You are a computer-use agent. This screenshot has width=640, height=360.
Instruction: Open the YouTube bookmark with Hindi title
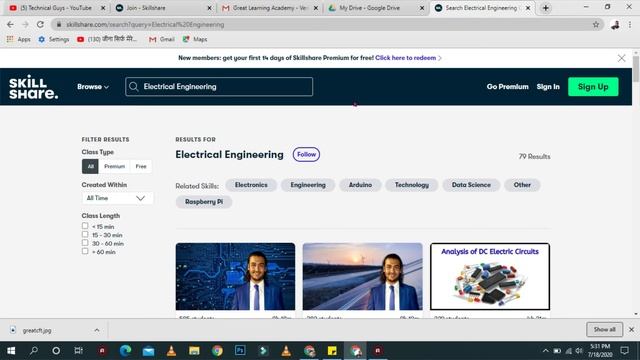107,39
